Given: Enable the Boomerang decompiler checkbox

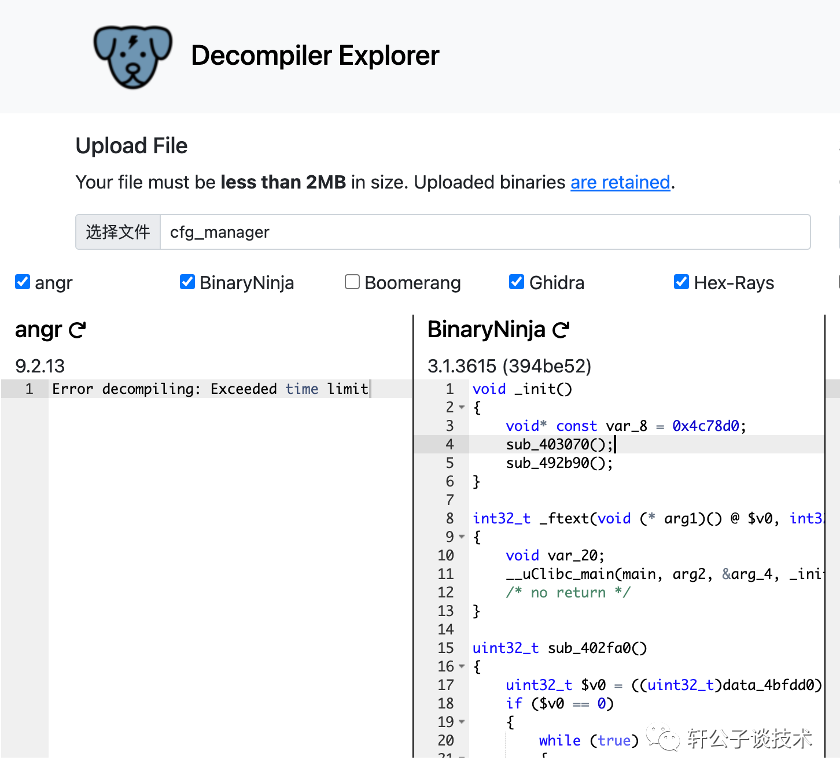Looking at the screenshot, I should point(352,282).
